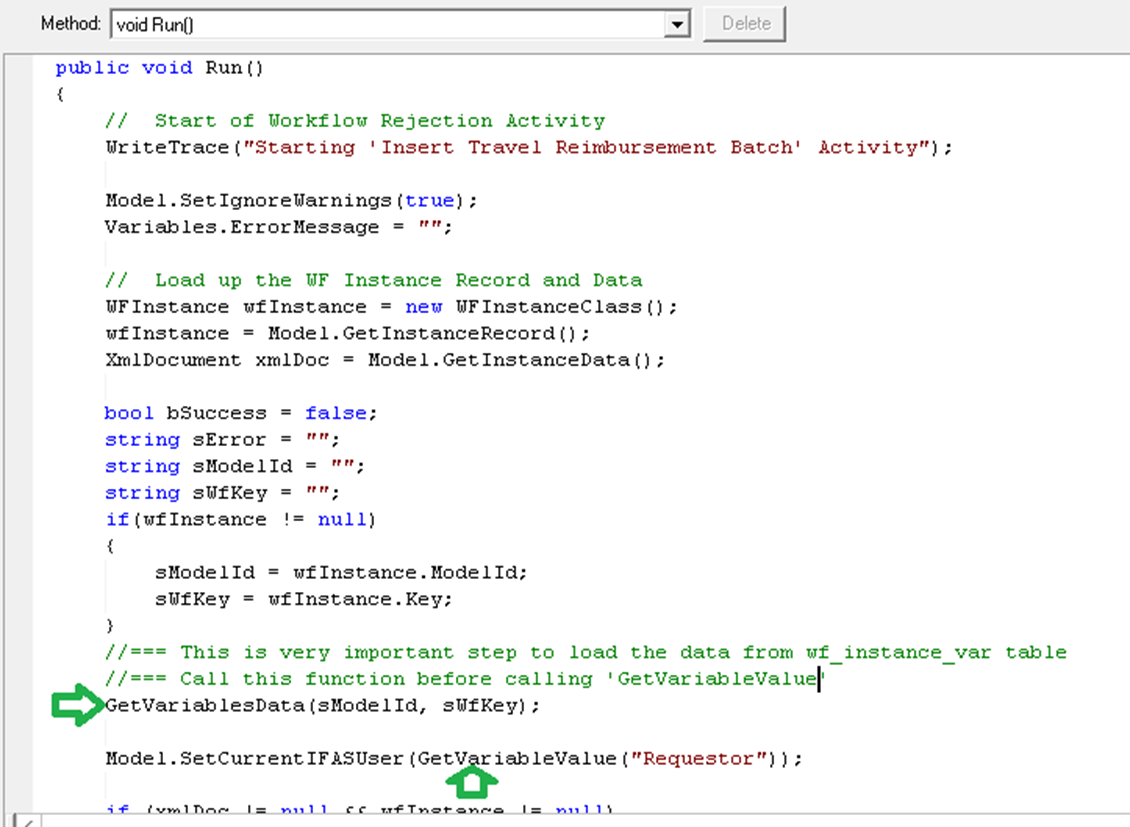Click the green right-pointing arrow marker
Image resolution: width=1130 pixels, height=827 pixels.
tap(76, 706)
